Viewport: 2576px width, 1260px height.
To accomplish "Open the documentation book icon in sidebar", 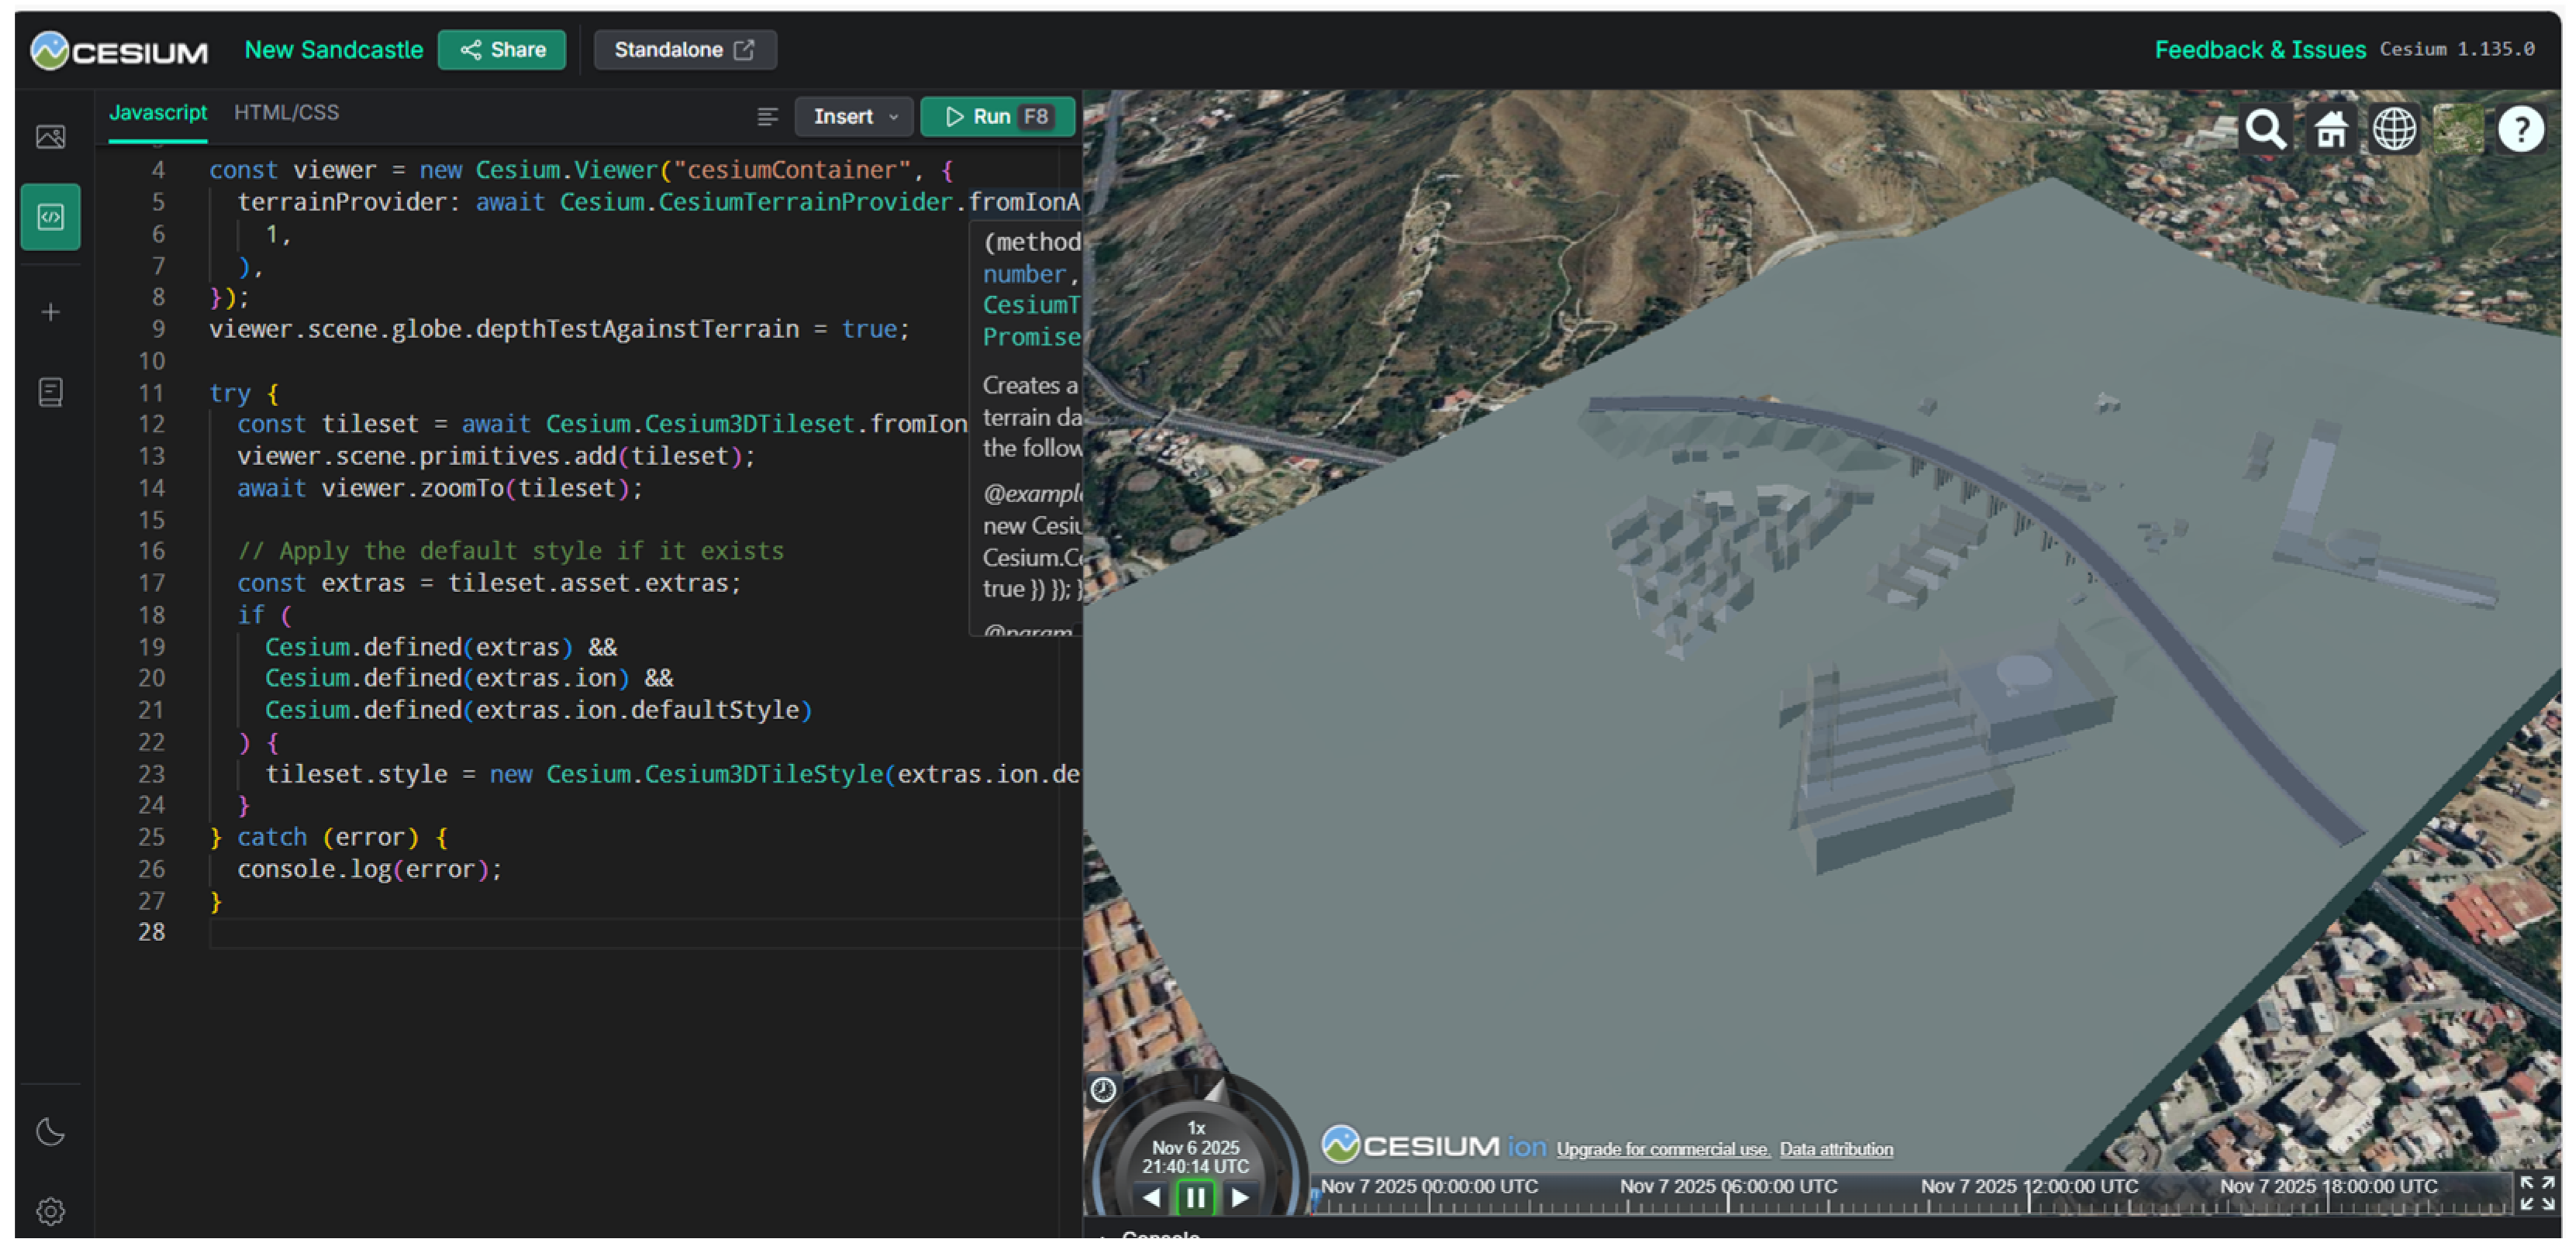I will pyautogui.click(x=50, y=392).
